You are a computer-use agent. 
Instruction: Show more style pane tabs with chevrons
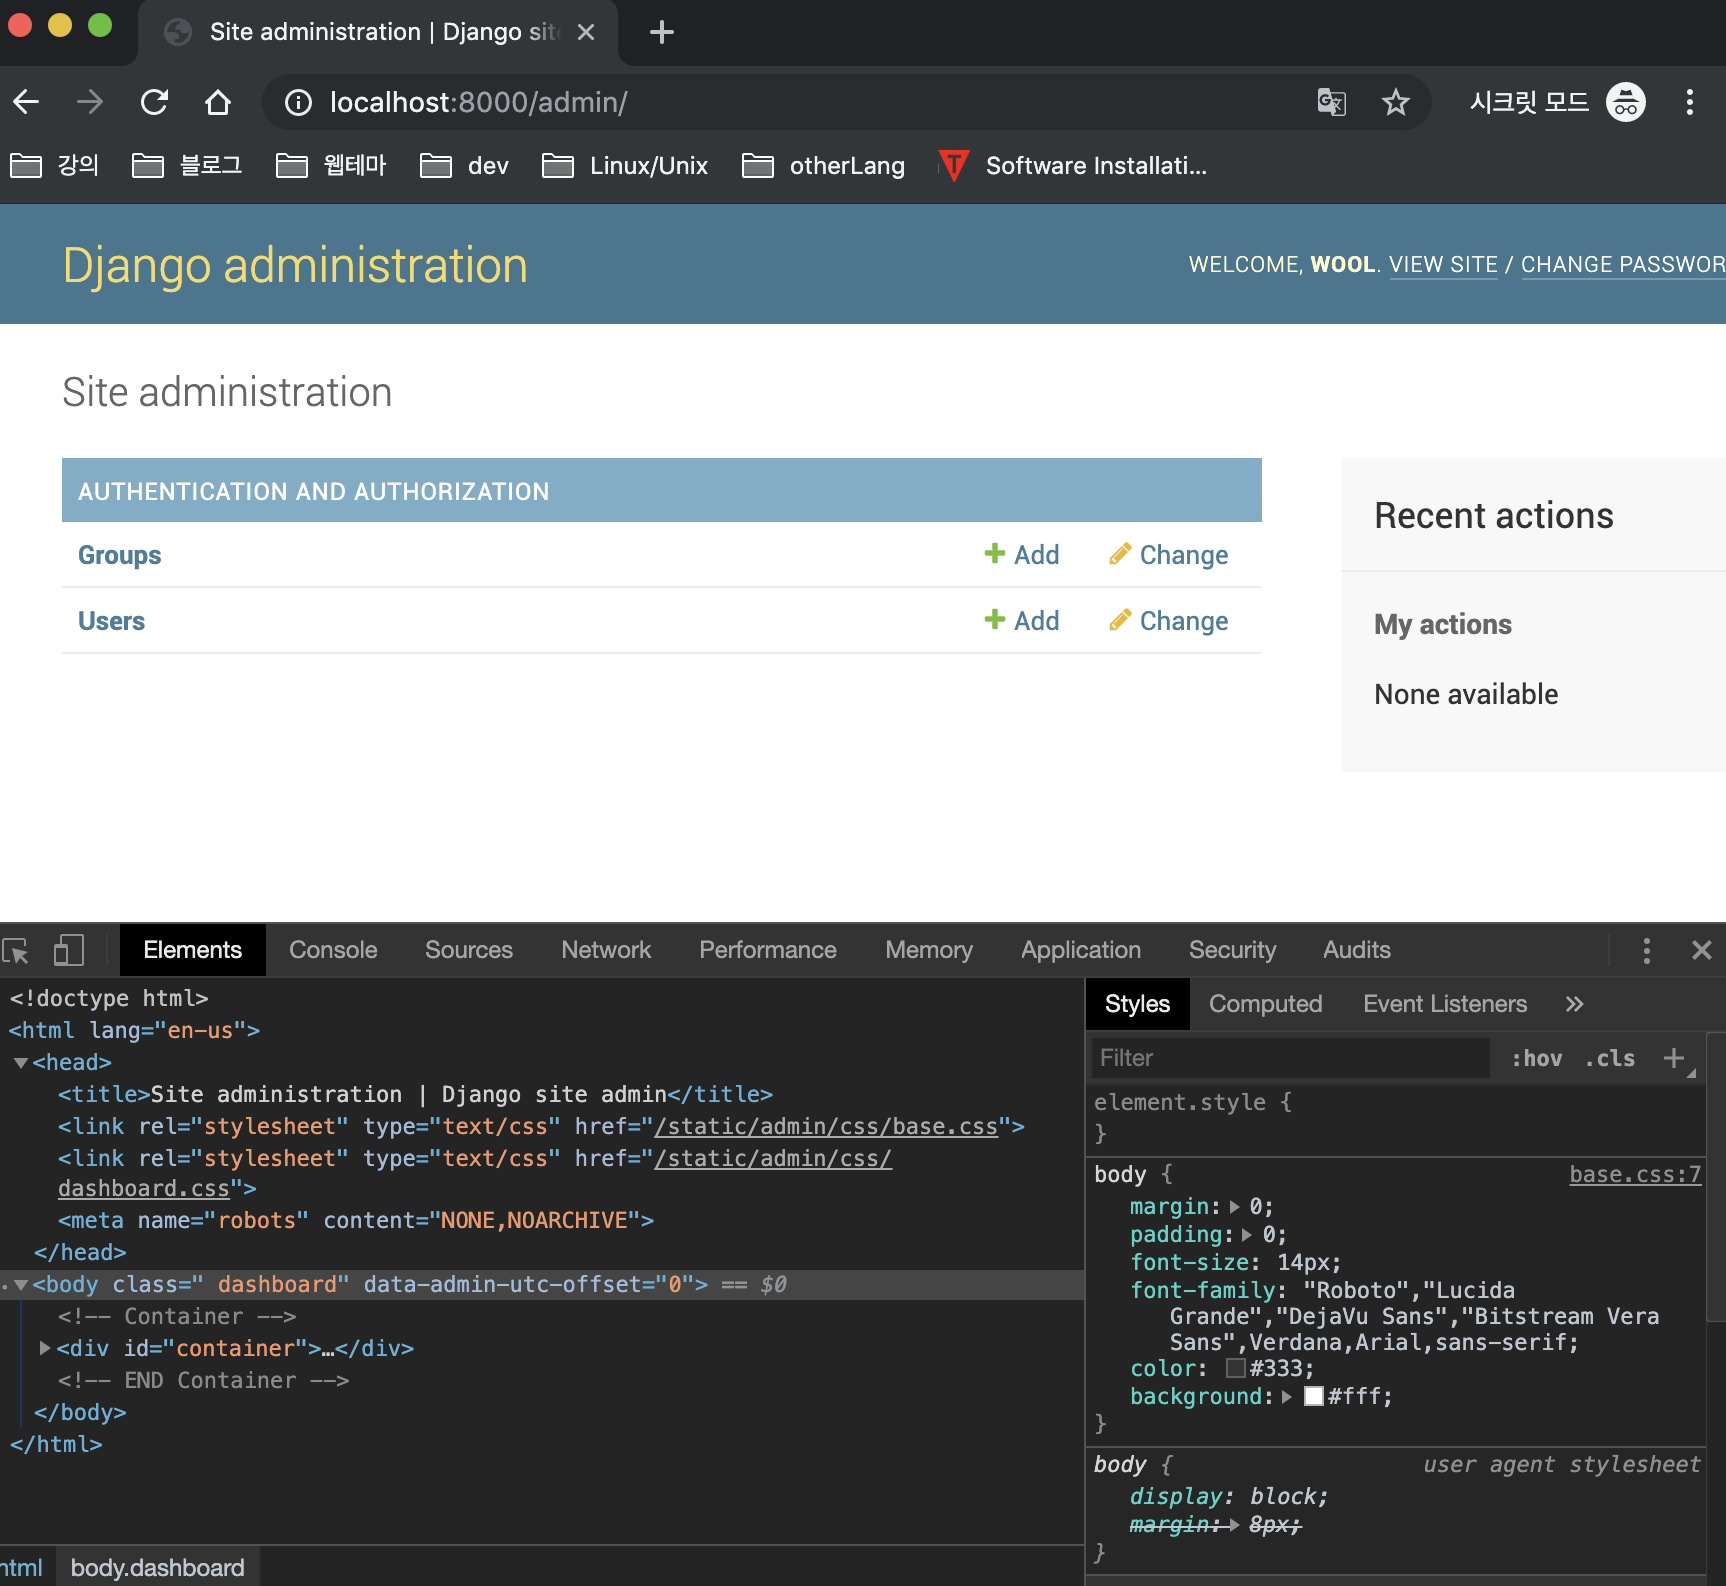[1575, 1004]
